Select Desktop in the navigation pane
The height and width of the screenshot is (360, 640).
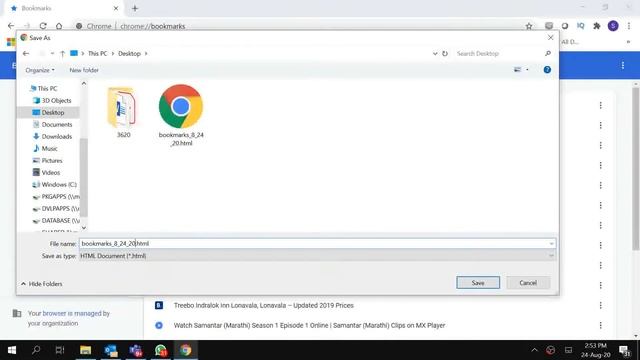[x=48, y=112]
